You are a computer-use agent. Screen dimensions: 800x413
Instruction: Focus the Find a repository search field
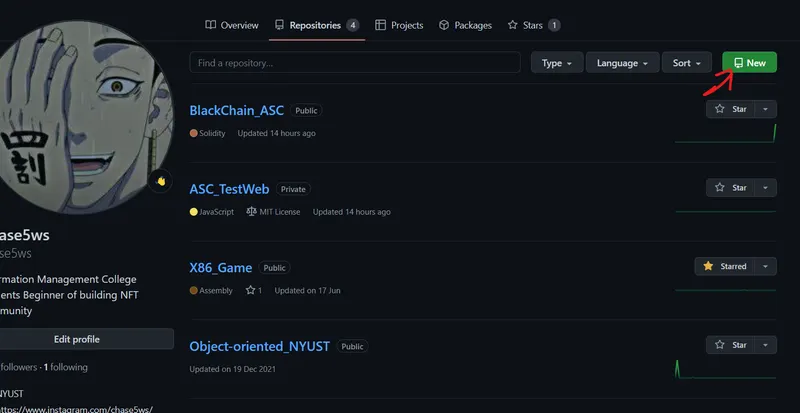(x=355, y=63)
